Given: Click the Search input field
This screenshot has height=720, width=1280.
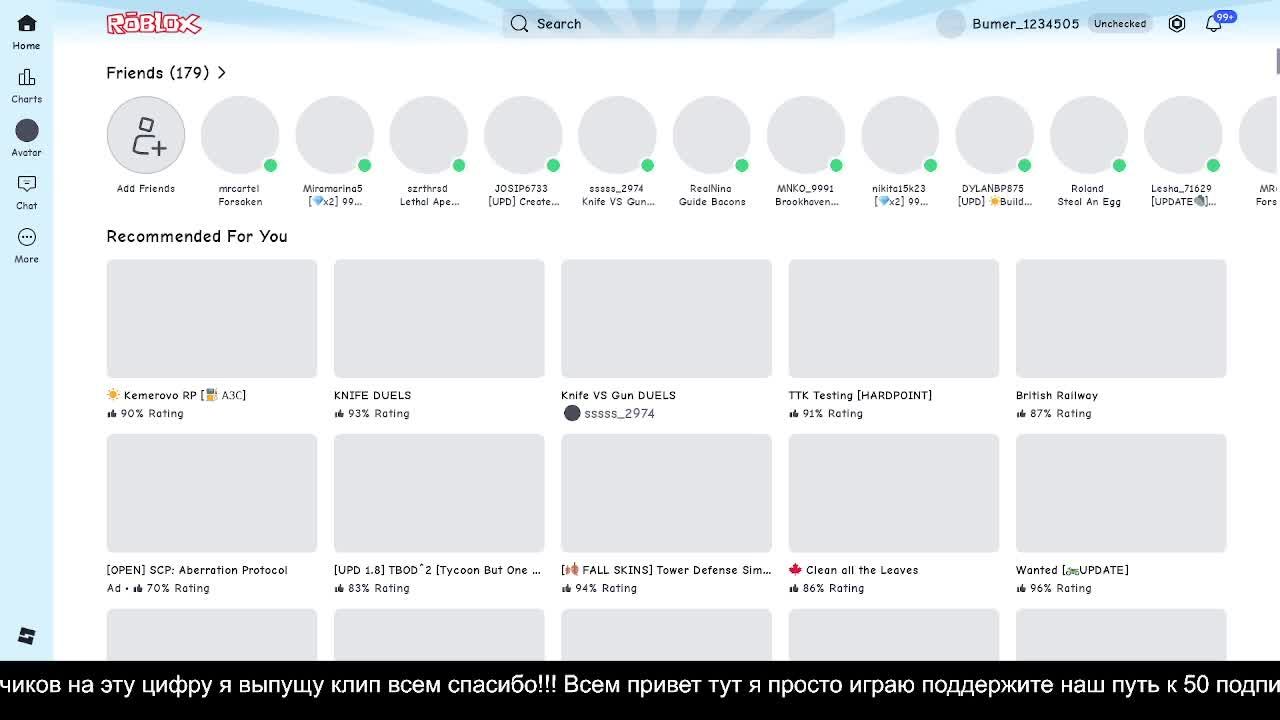Looking at the screenshot, I should [668, 24].
